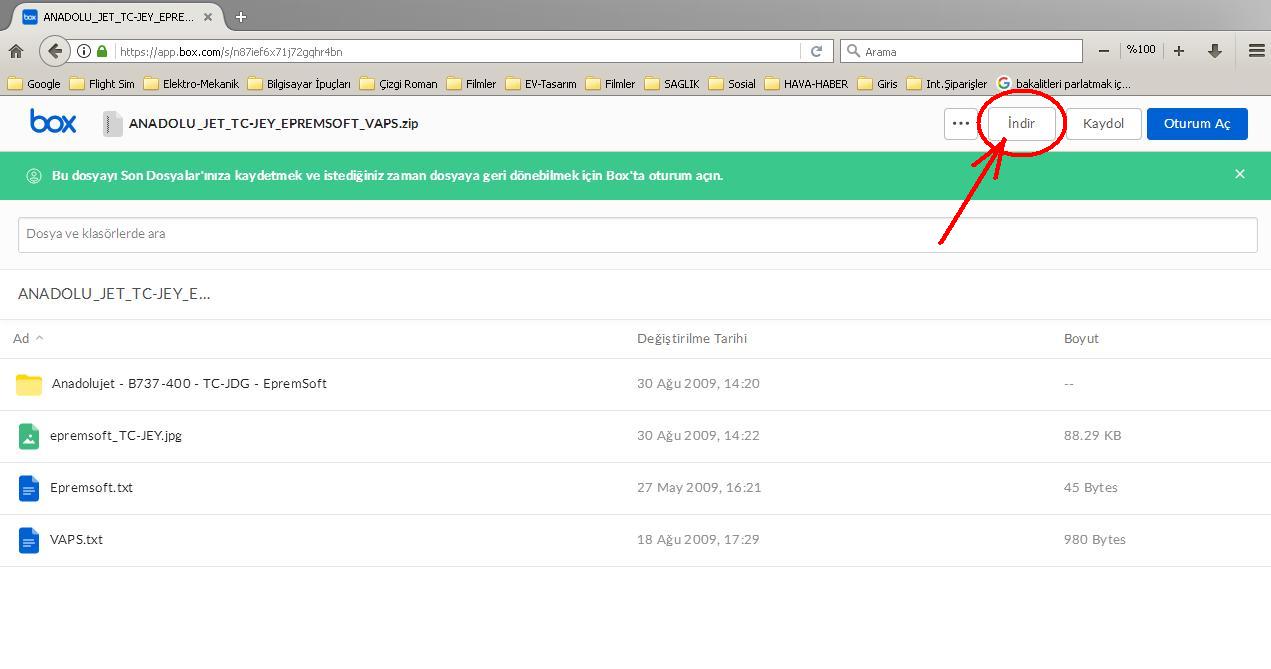Open the Epremsoft.txt document icon
Viewport: 1271px width, 669px height.
tap(29, 488)
